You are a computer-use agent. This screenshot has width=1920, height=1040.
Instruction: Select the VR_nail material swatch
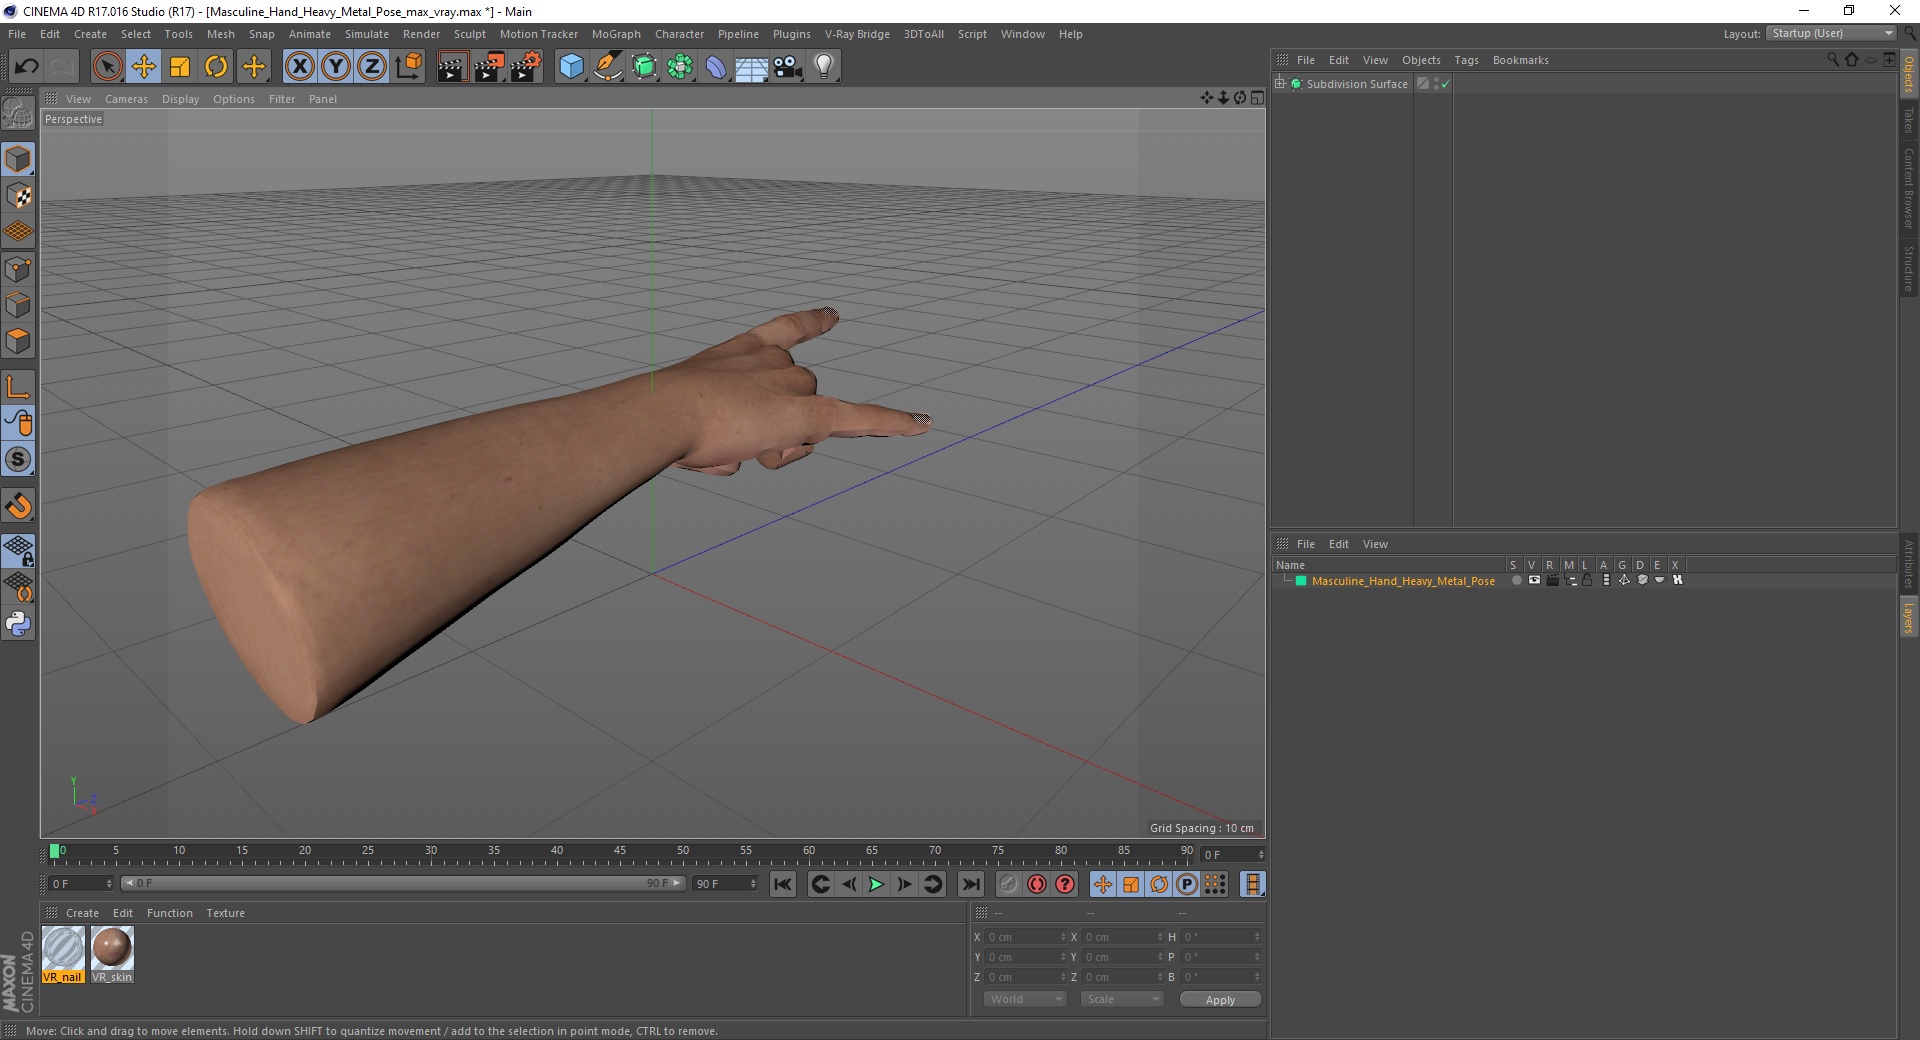point(63,954)
